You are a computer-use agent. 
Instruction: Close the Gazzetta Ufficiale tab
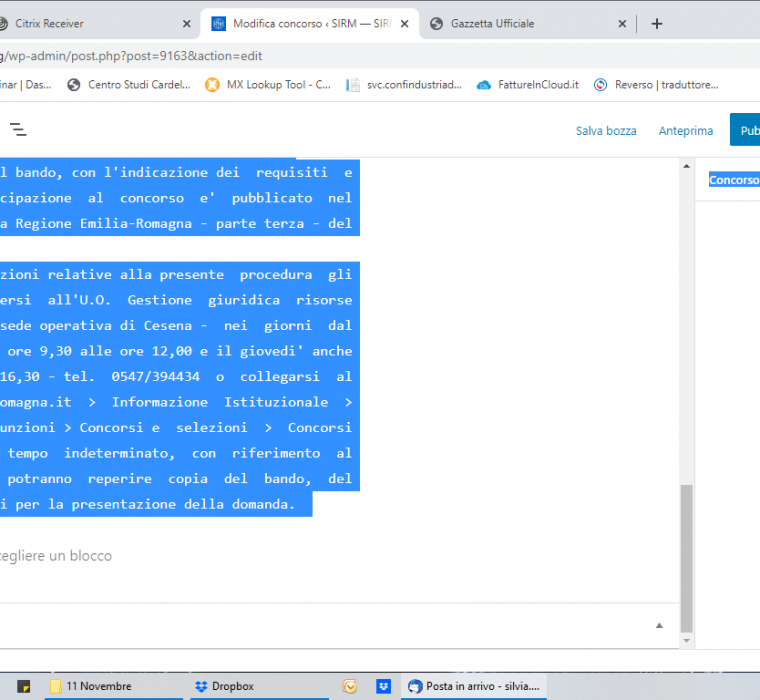pyautogui.click(x=622, y=24)
